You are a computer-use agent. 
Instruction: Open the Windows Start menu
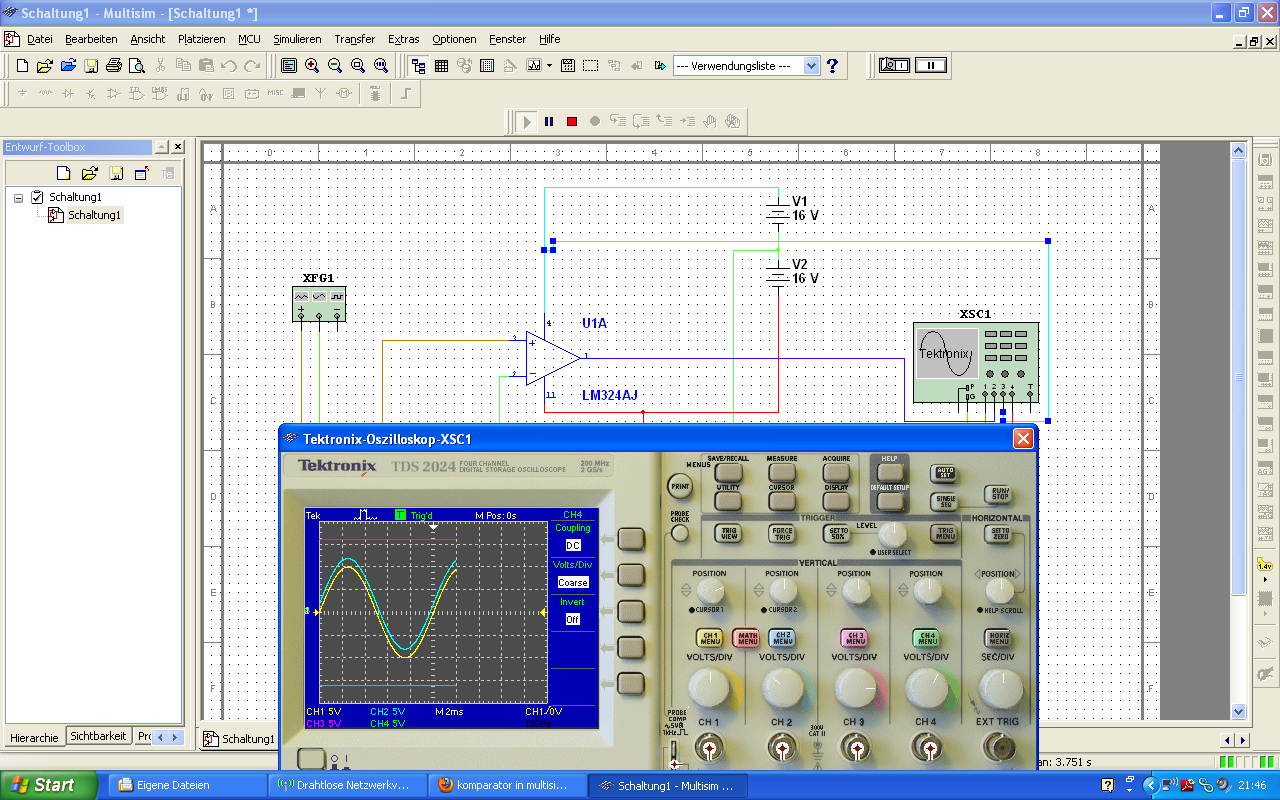pyautogui.click(x=48, y=785)
